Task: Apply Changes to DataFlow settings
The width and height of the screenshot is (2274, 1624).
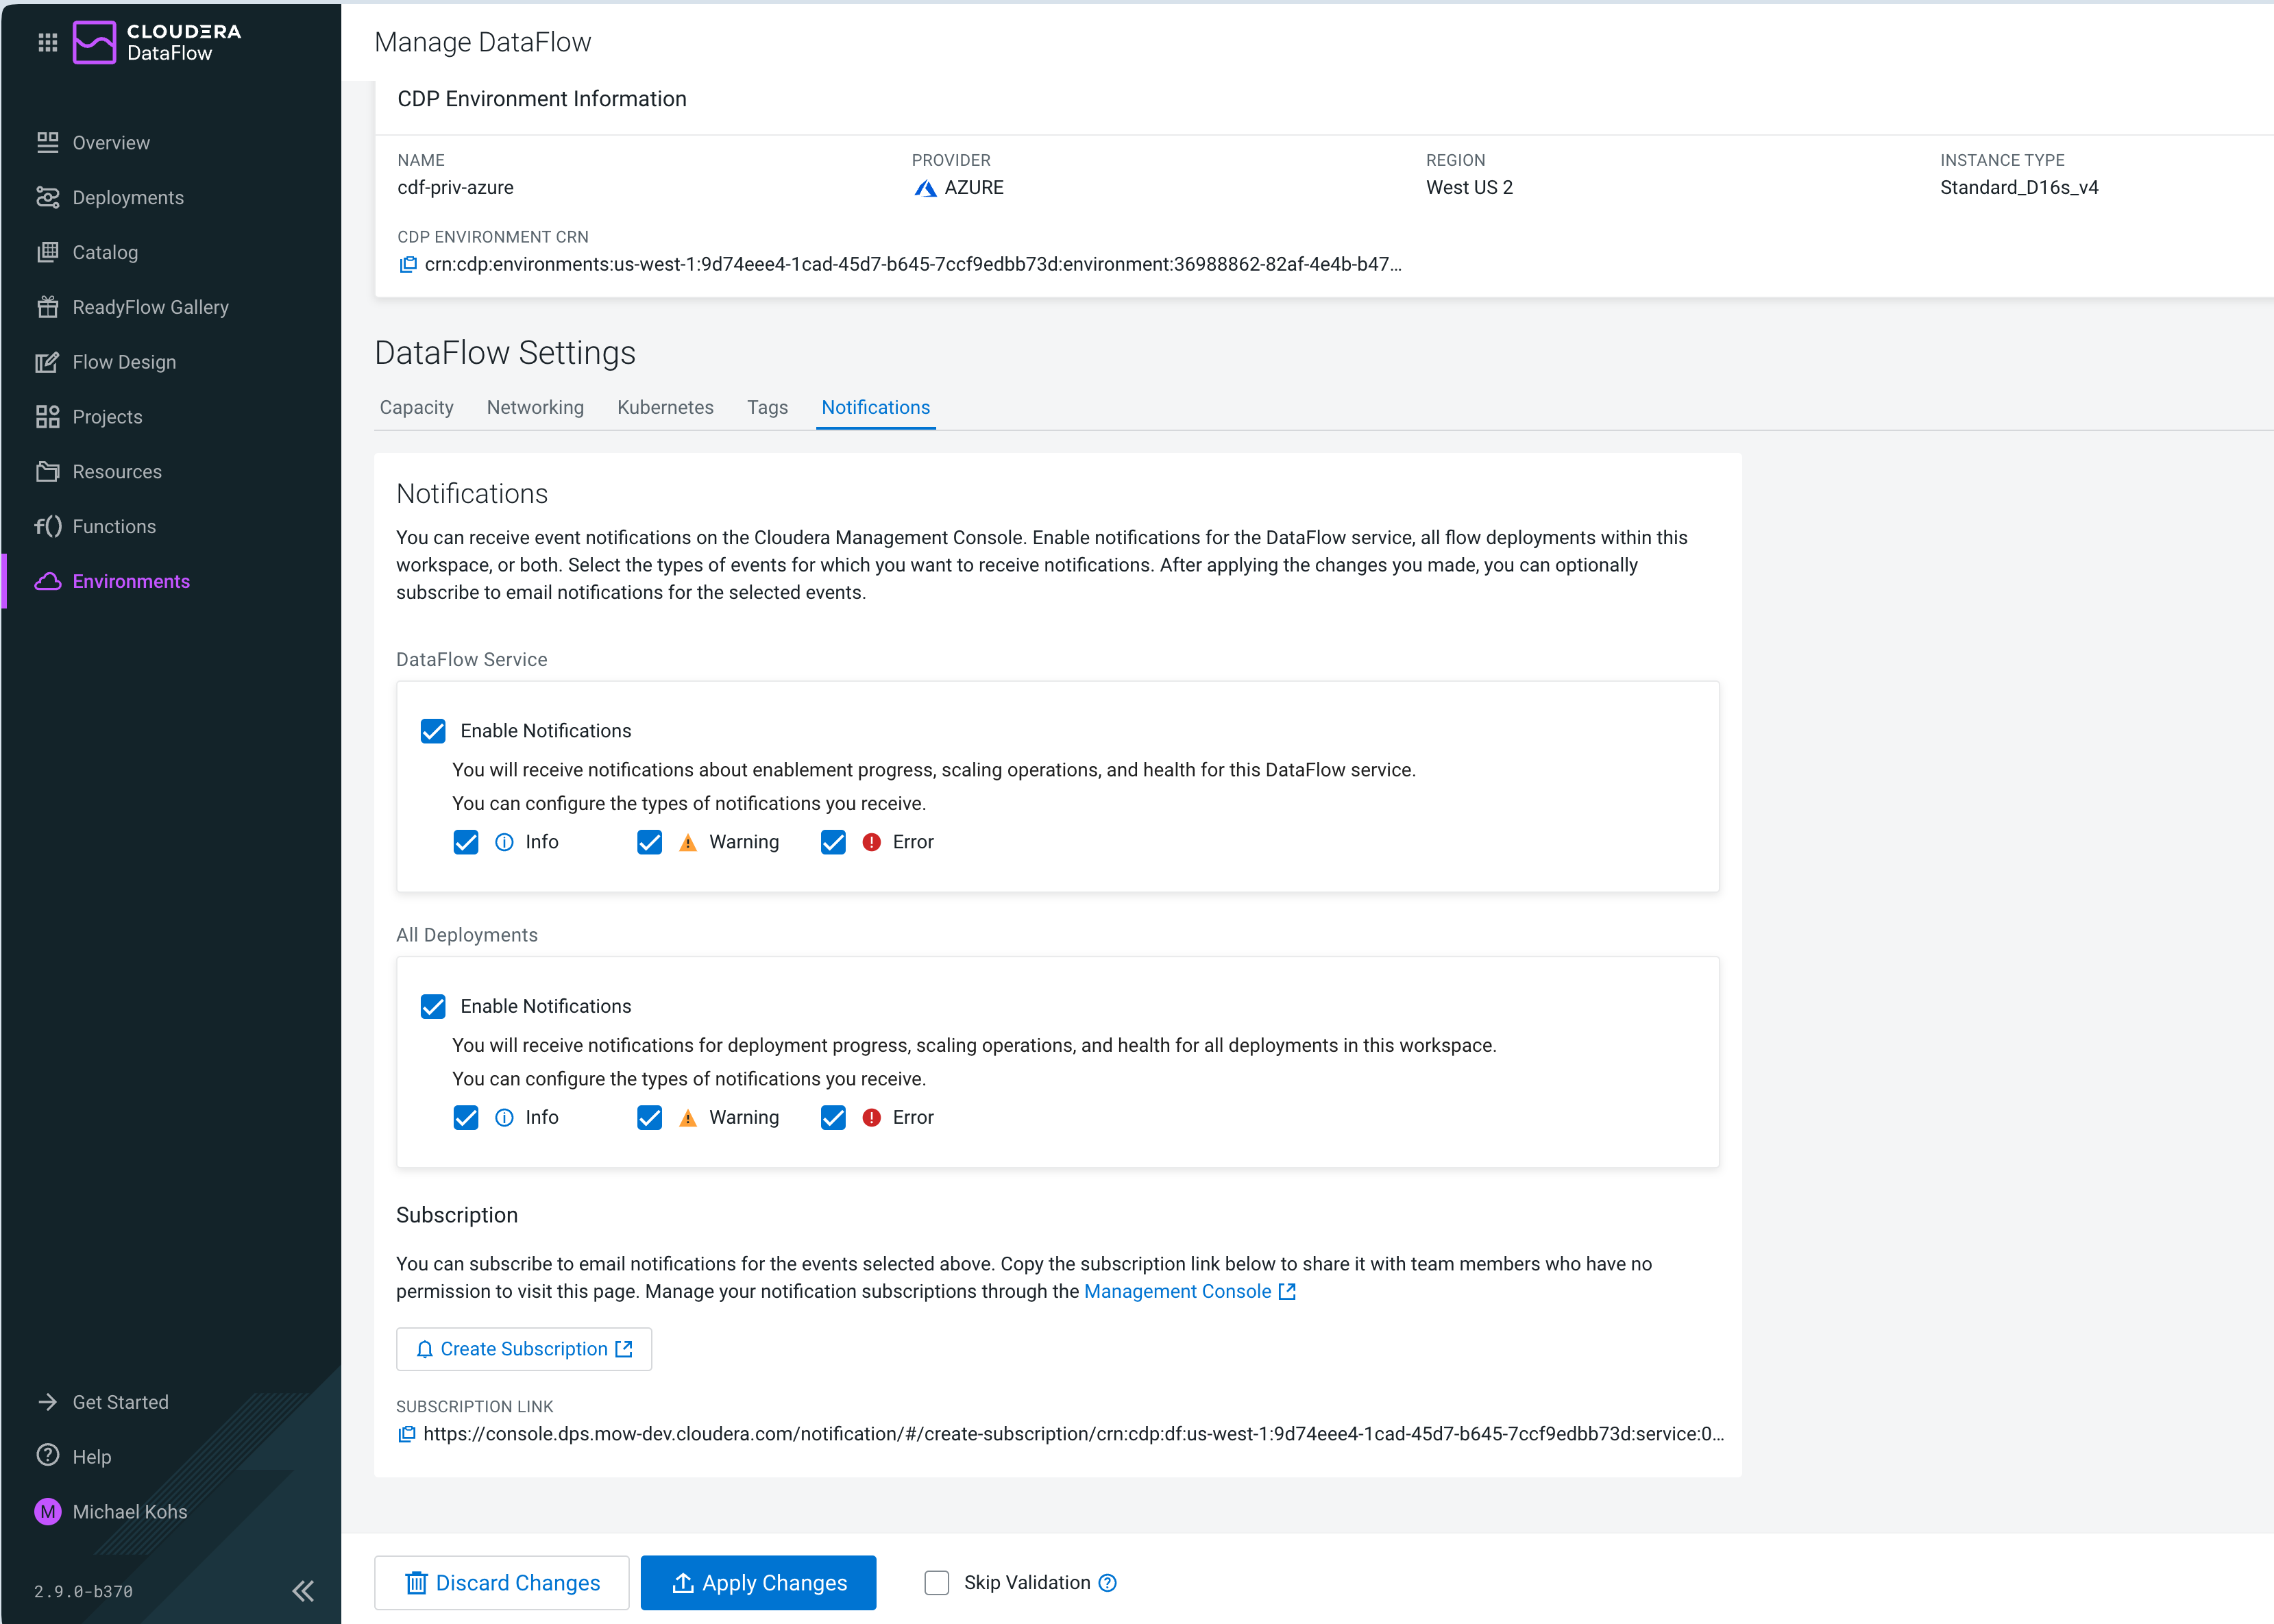Action: (758, 1582)
